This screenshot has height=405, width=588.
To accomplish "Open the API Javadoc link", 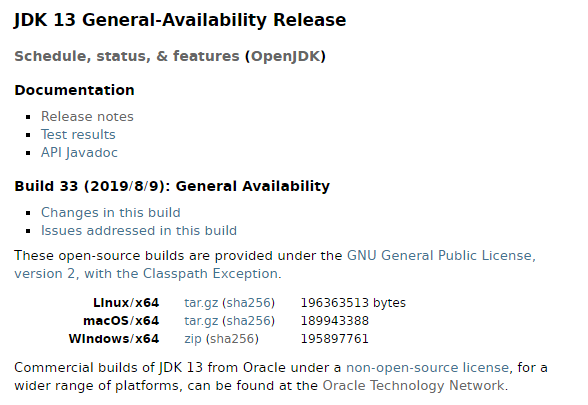I will [x=79, y=153].
